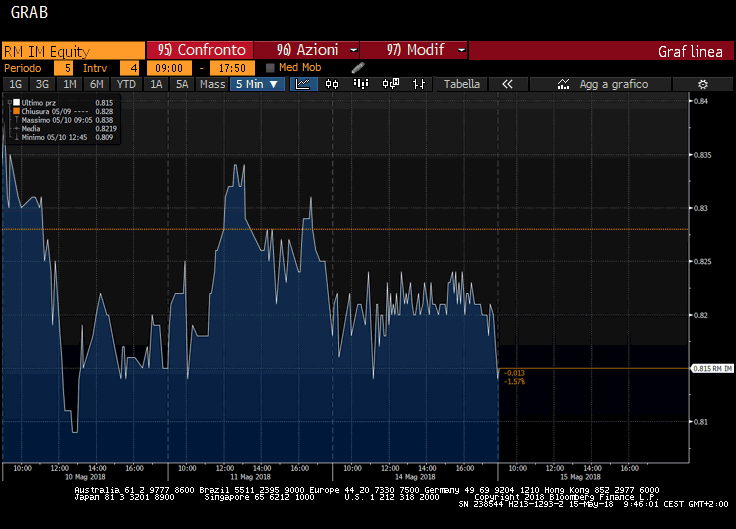
Task: Click the -1.57% change label
Action: pyautogui.click(x=514, y=382)
